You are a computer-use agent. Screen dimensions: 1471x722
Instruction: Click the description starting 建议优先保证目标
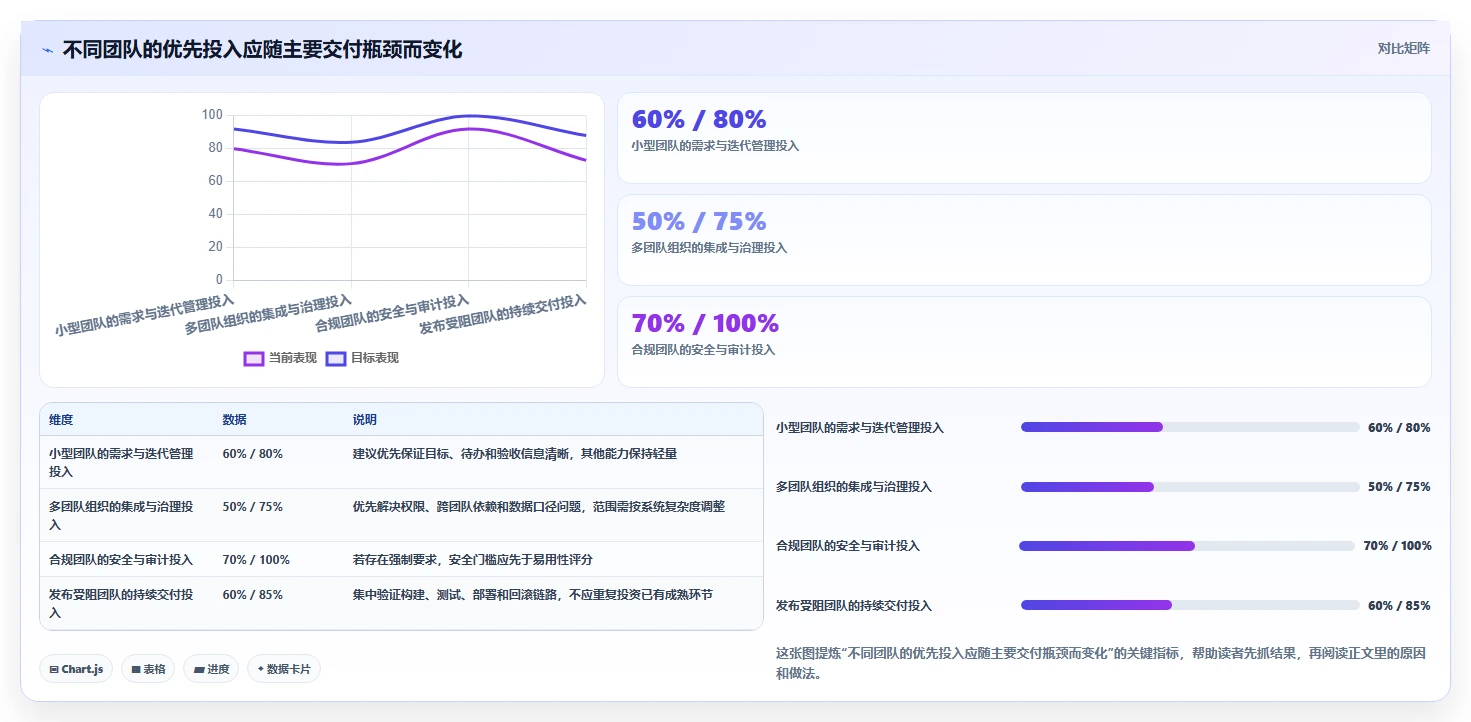[x=515, y=454]
